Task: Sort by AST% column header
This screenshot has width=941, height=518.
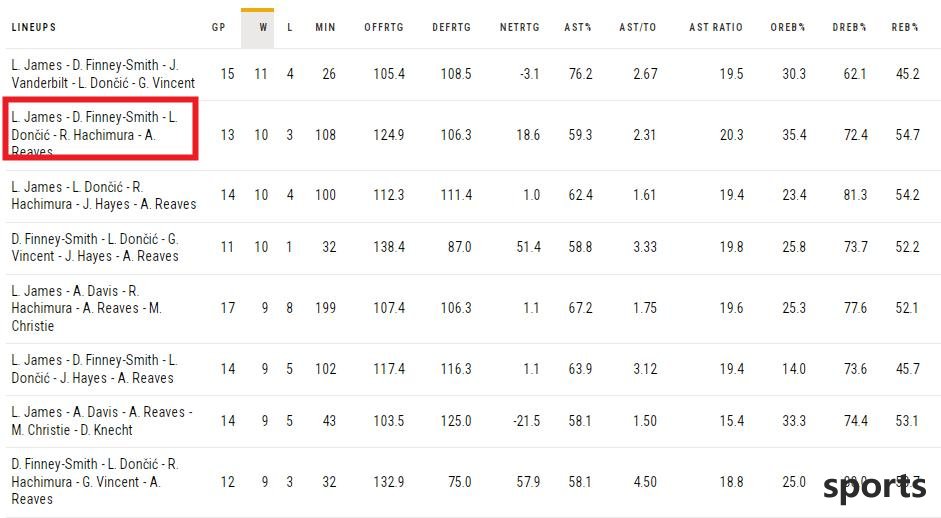Action: (x=578, y=28)
